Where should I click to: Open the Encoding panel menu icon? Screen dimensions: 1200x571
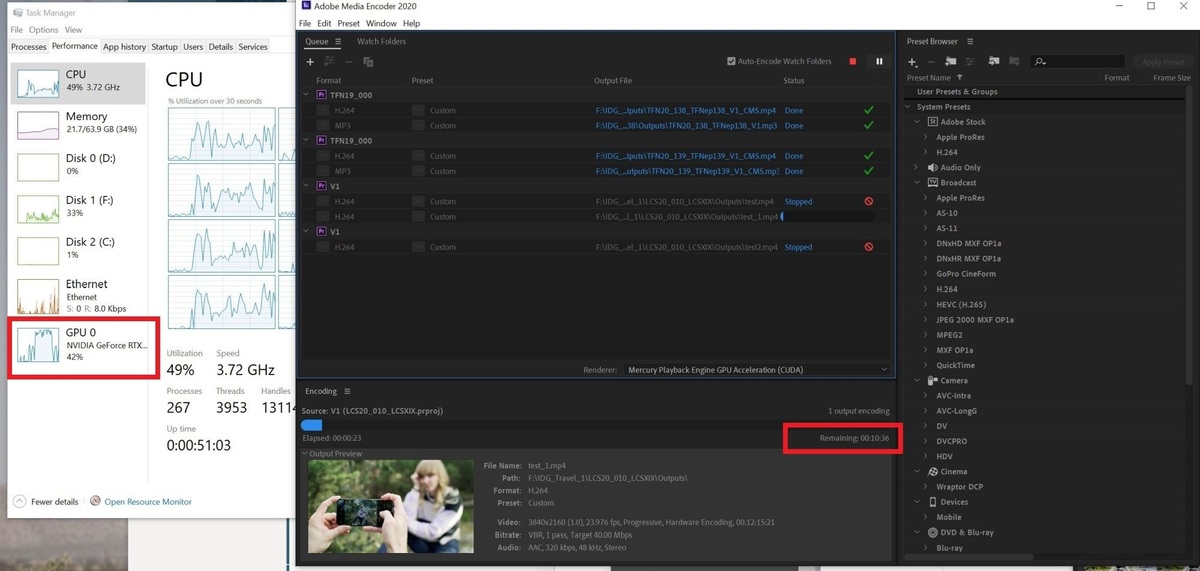(x=347, y=391)
